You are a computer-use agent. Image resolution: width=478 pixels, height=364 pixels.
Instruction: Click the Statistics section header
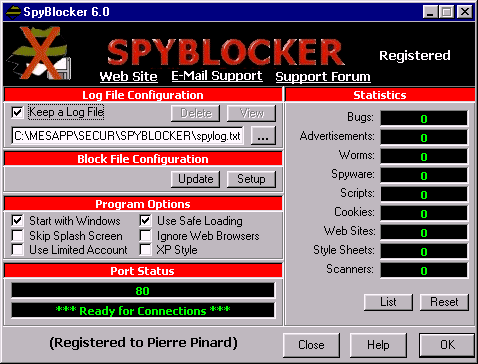click(380, 95)
